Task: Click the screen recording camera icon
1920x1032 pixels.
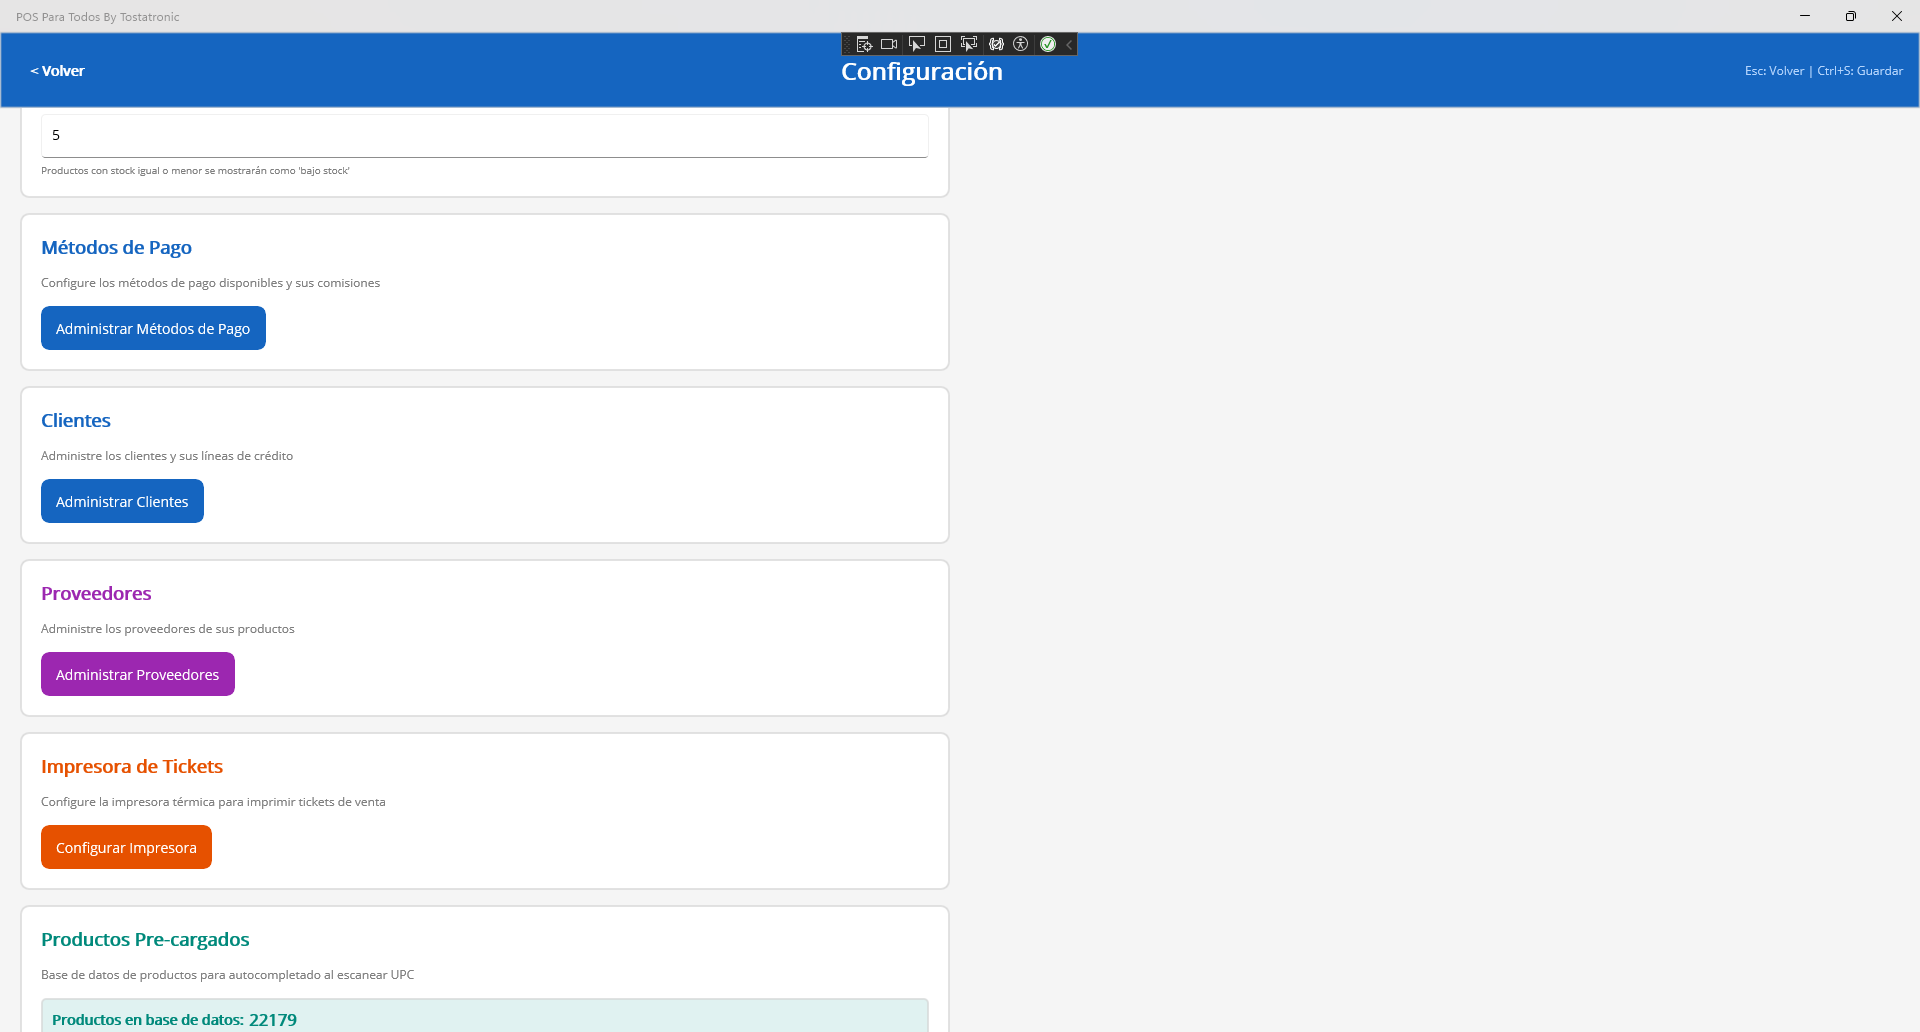Action: [889, 44]
